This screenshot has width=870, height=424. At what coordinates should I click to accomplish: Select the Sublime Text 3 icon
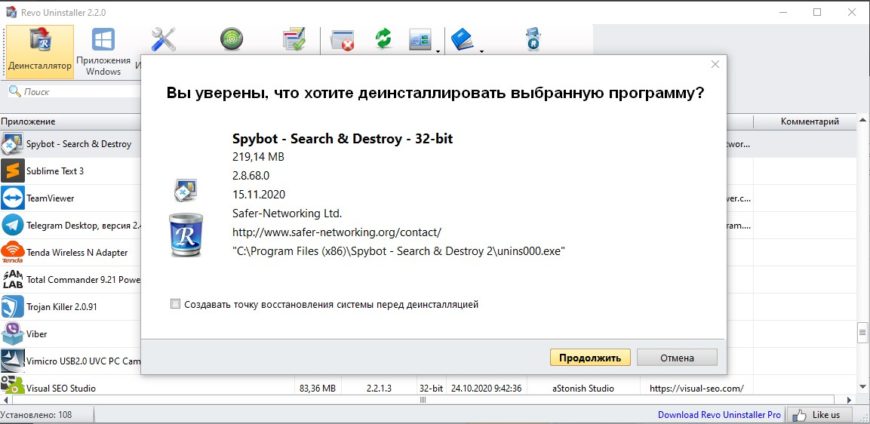click(x=12, y=171)
